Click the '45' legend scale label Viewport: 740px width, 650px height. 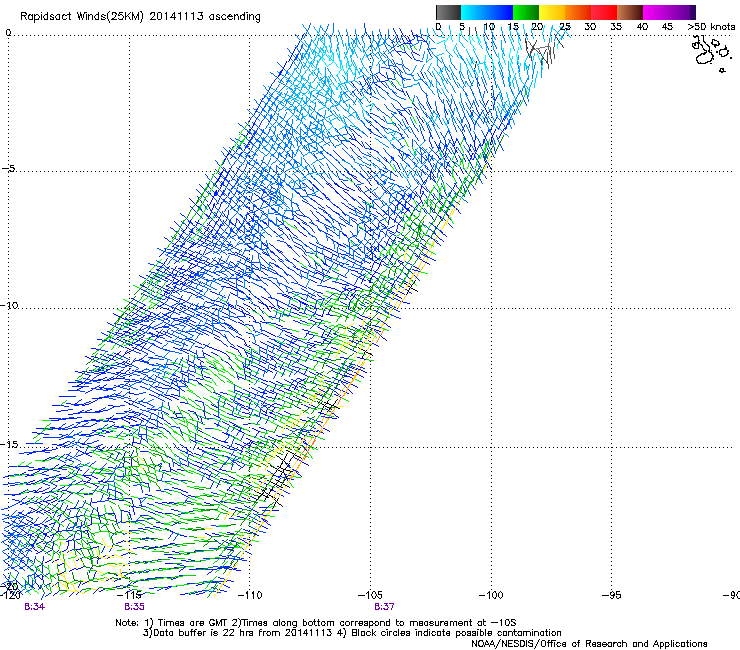pyautogui.click(x=667, y=27)
